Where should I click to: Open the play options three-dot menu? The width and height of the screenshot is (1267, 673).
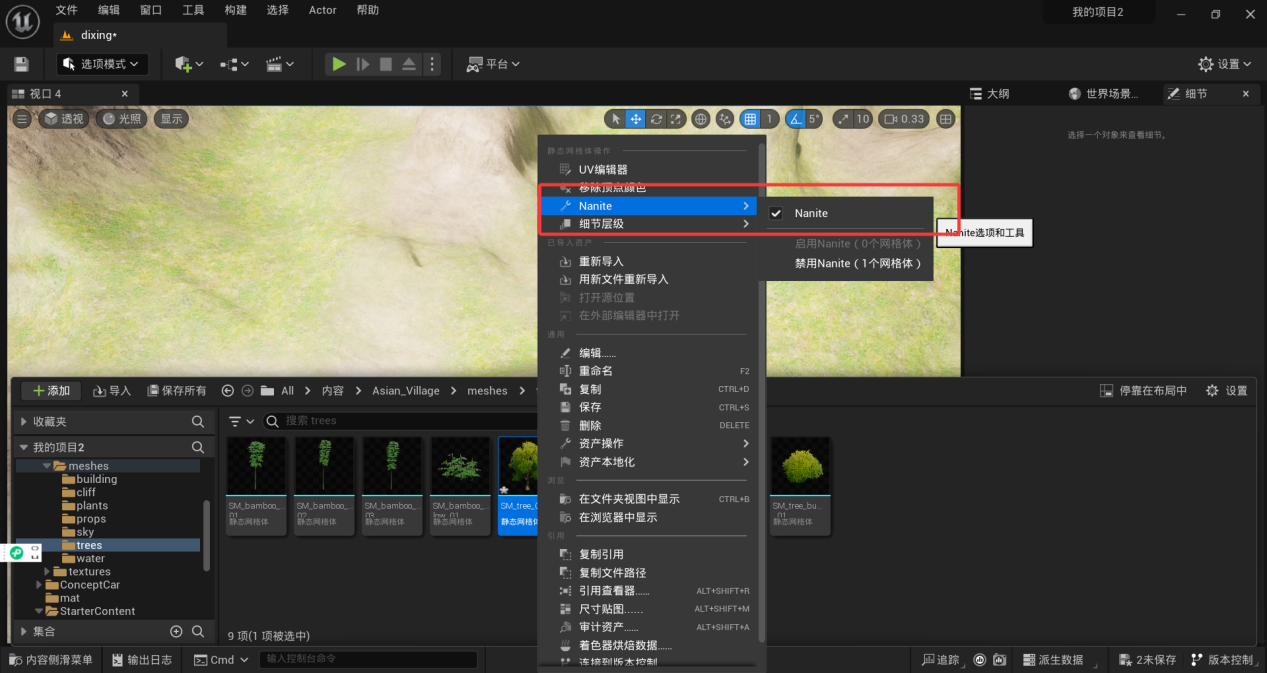point(432,64)
